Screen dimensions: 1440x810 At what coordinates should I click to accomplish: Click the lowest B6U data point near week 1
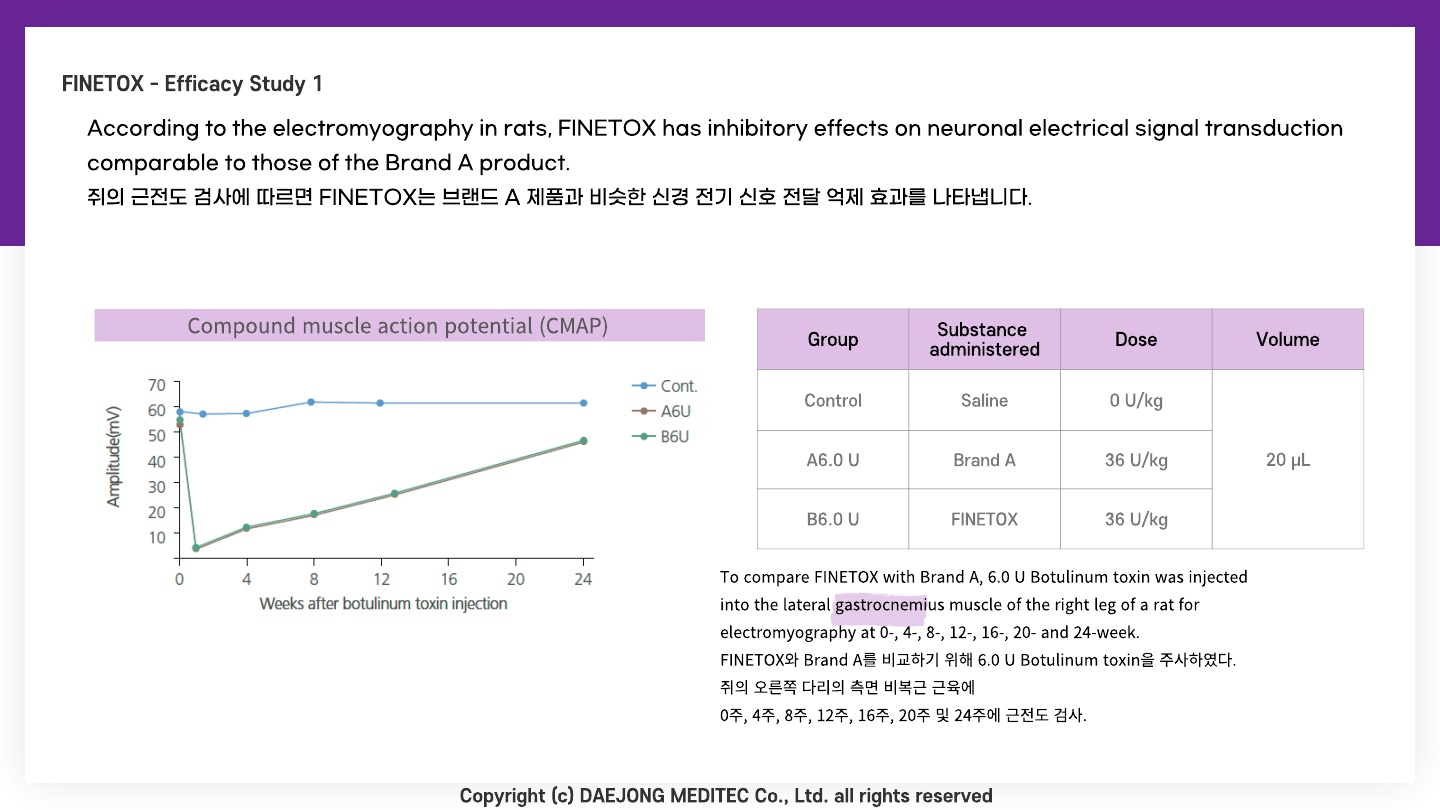click(196, 548)
